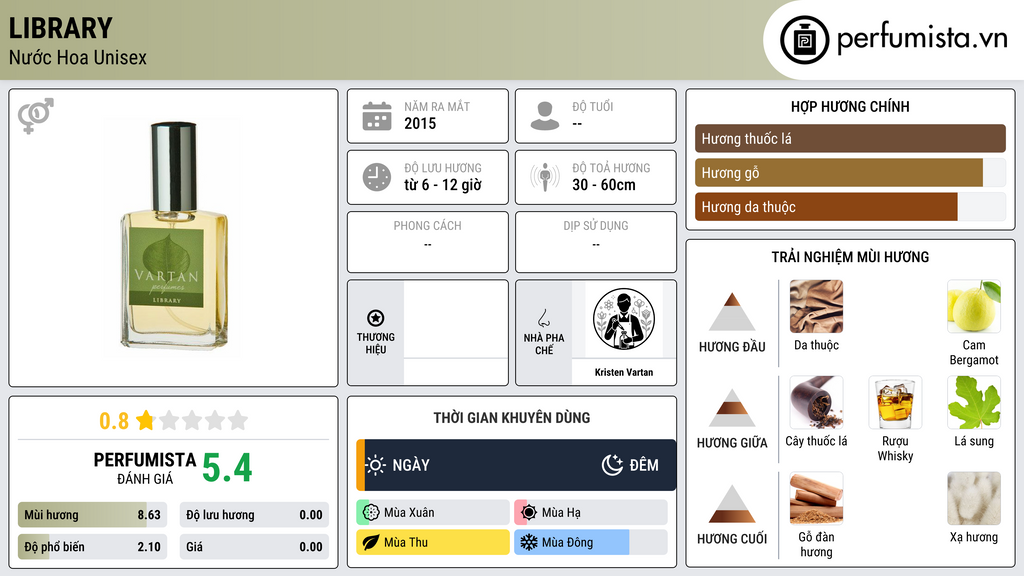Viewport: 1024px width, 576px height.
Task: Click the 0.8 user rating number
Action: [114, 421]
